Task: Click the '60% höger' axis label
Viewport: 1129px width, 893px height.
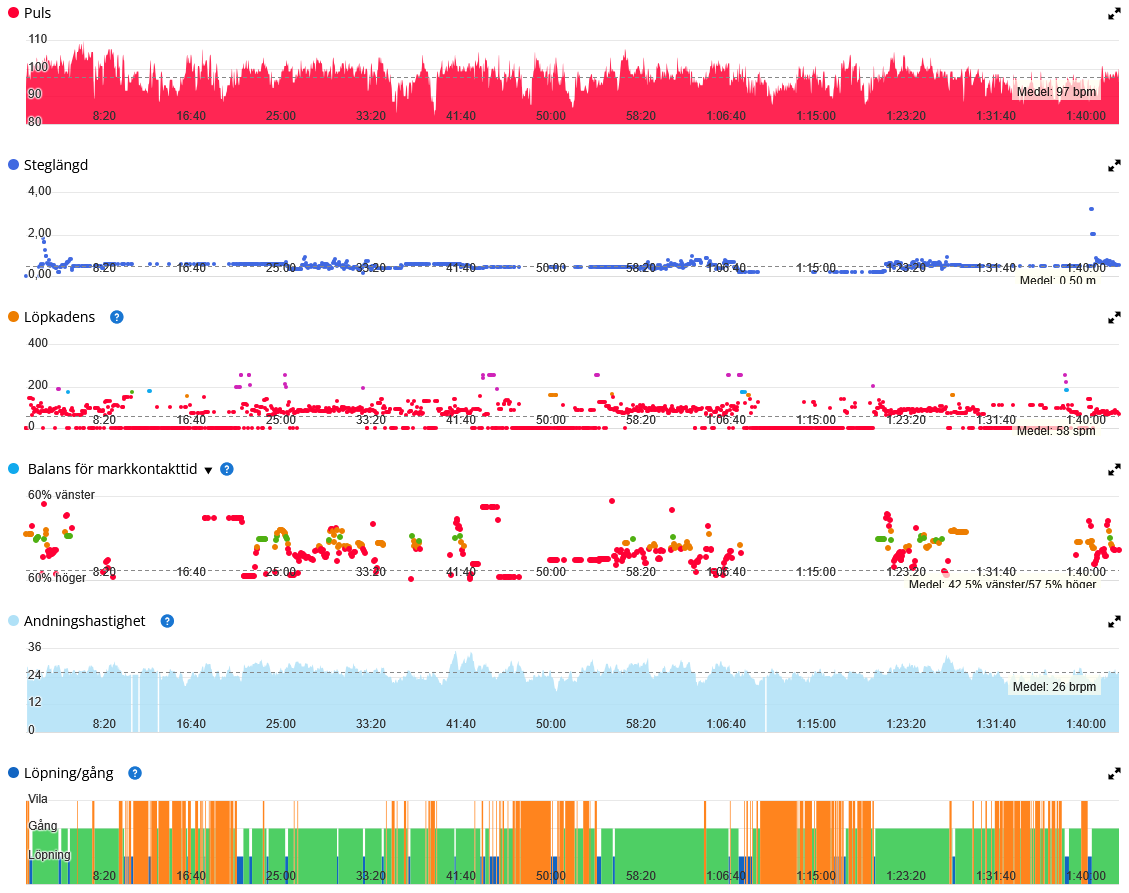Action: pos(57,578)
